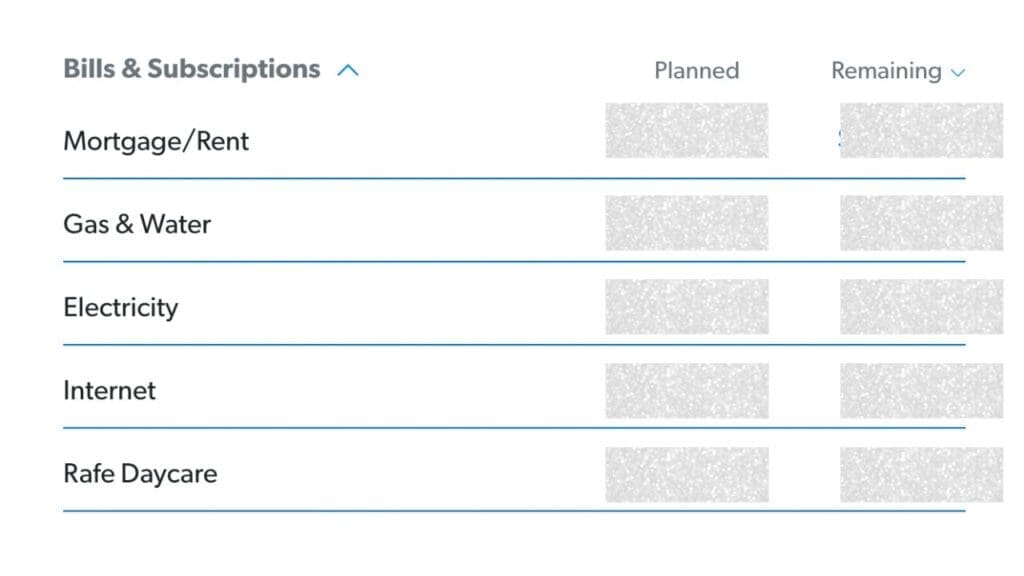Select the Rafe Daycare line name
1024x576 pixels.
pos(140,473)
